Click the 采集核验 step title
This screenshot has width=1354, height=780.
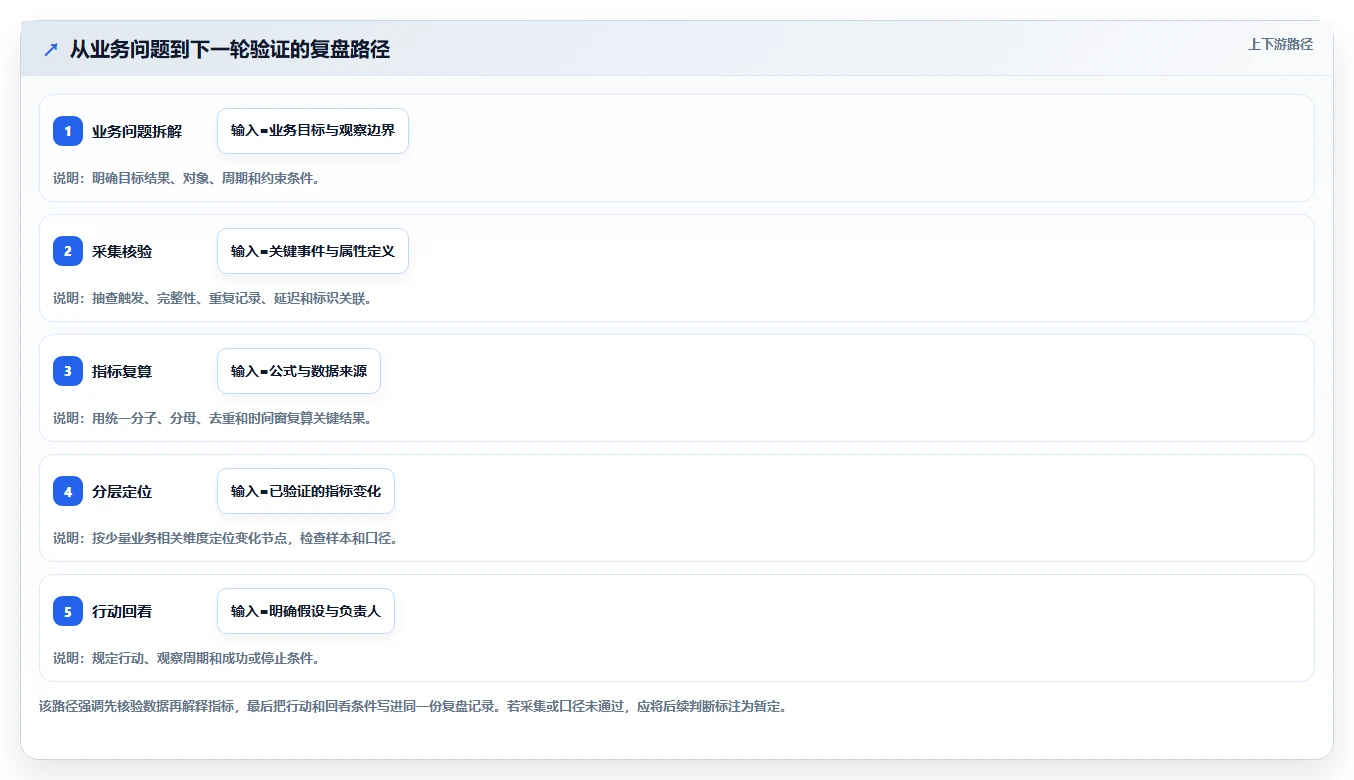(x=122, y=251)
